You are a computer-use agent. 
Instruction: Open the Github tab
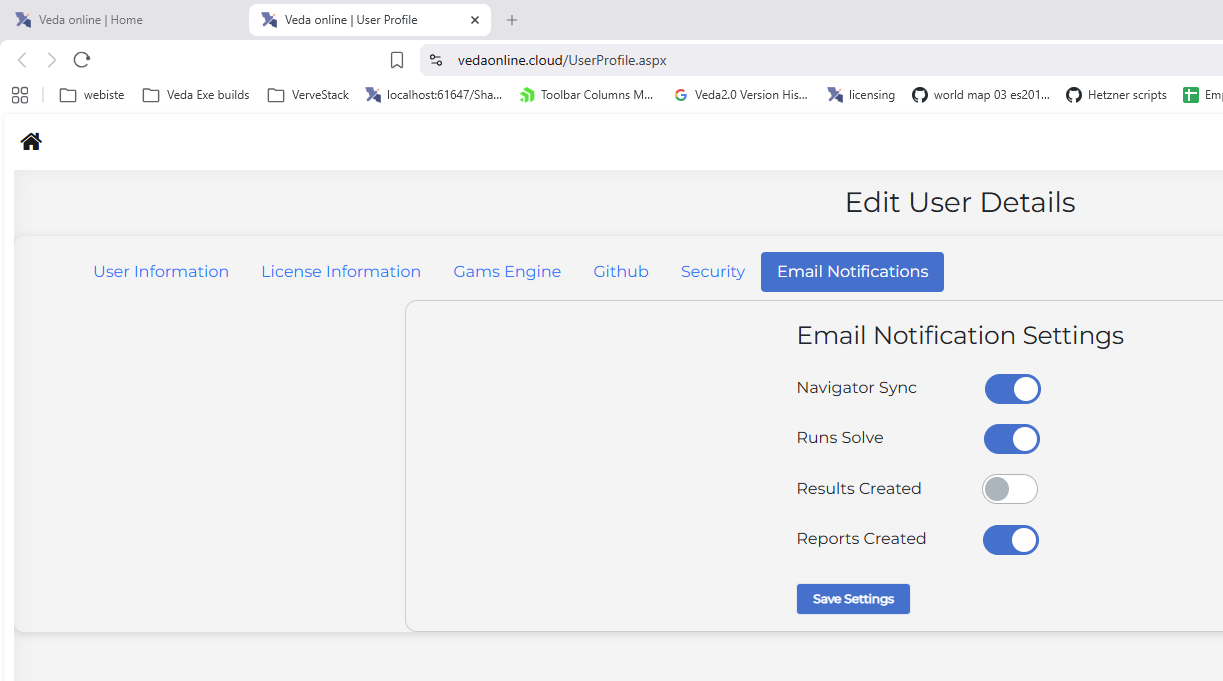coord(621,272)
